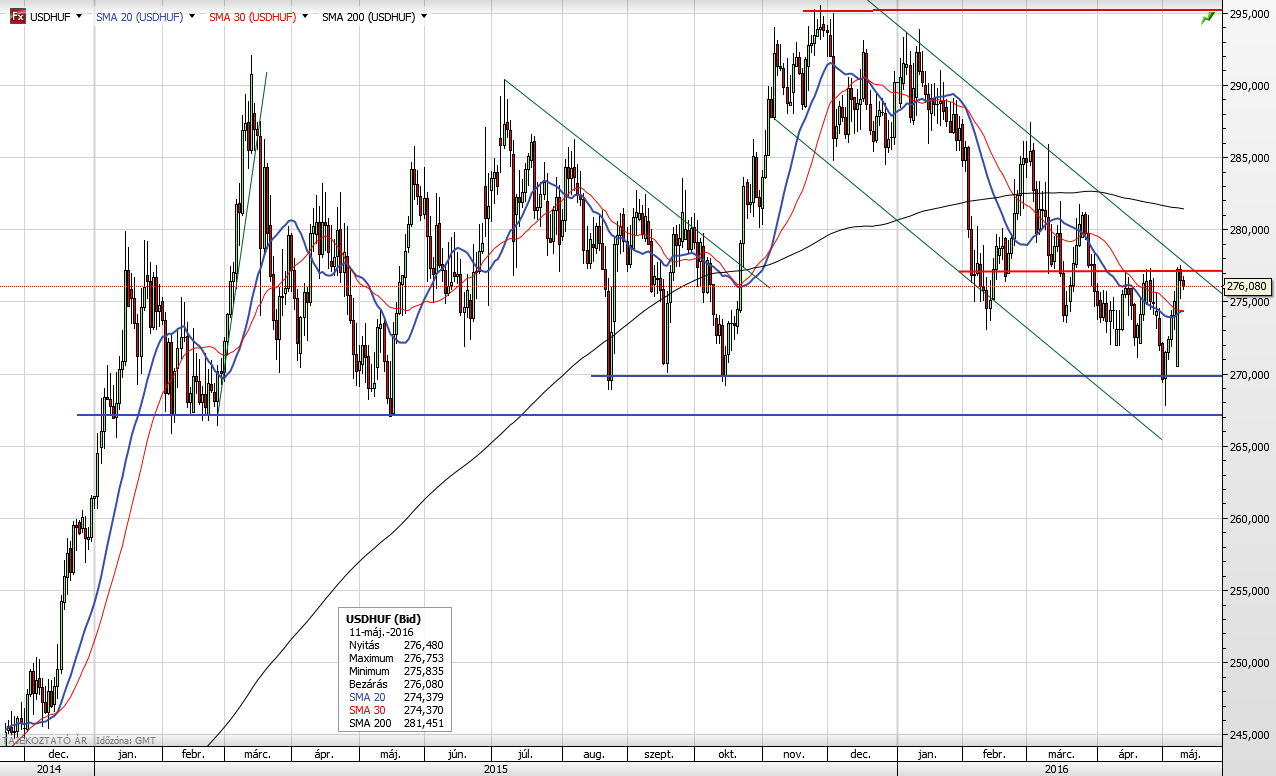Click the 260,000 price axis label
This screenshot has width=1276, height=776.
coord(1248,519)
